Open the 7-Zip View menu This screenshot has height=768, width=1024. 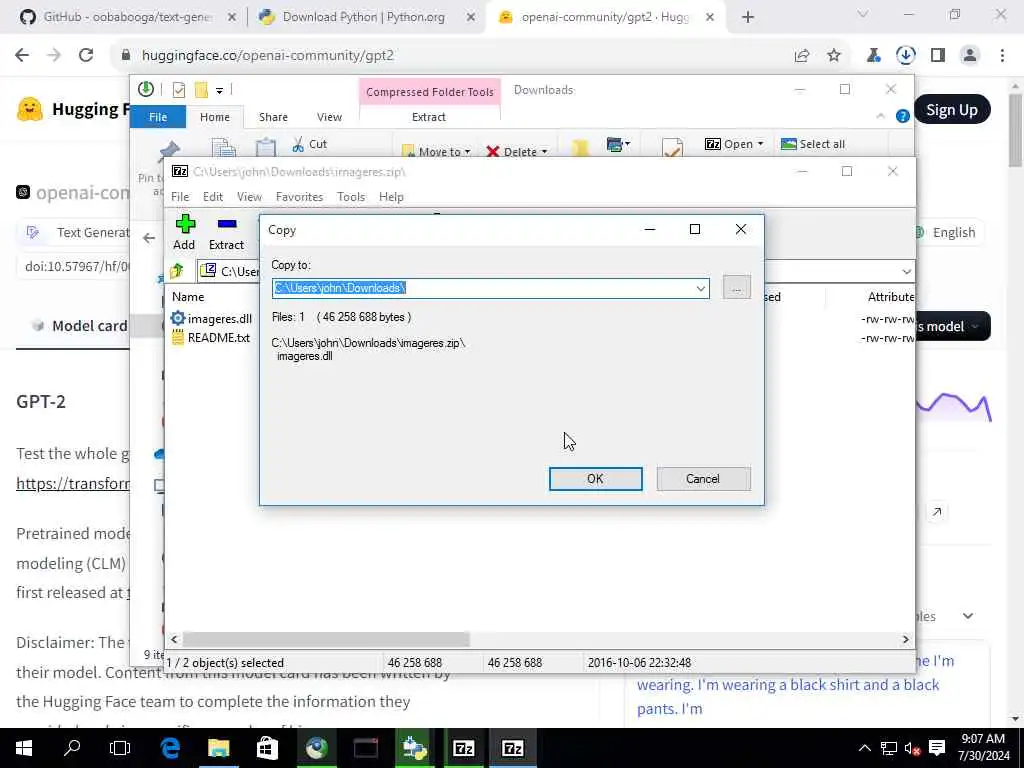249,197
